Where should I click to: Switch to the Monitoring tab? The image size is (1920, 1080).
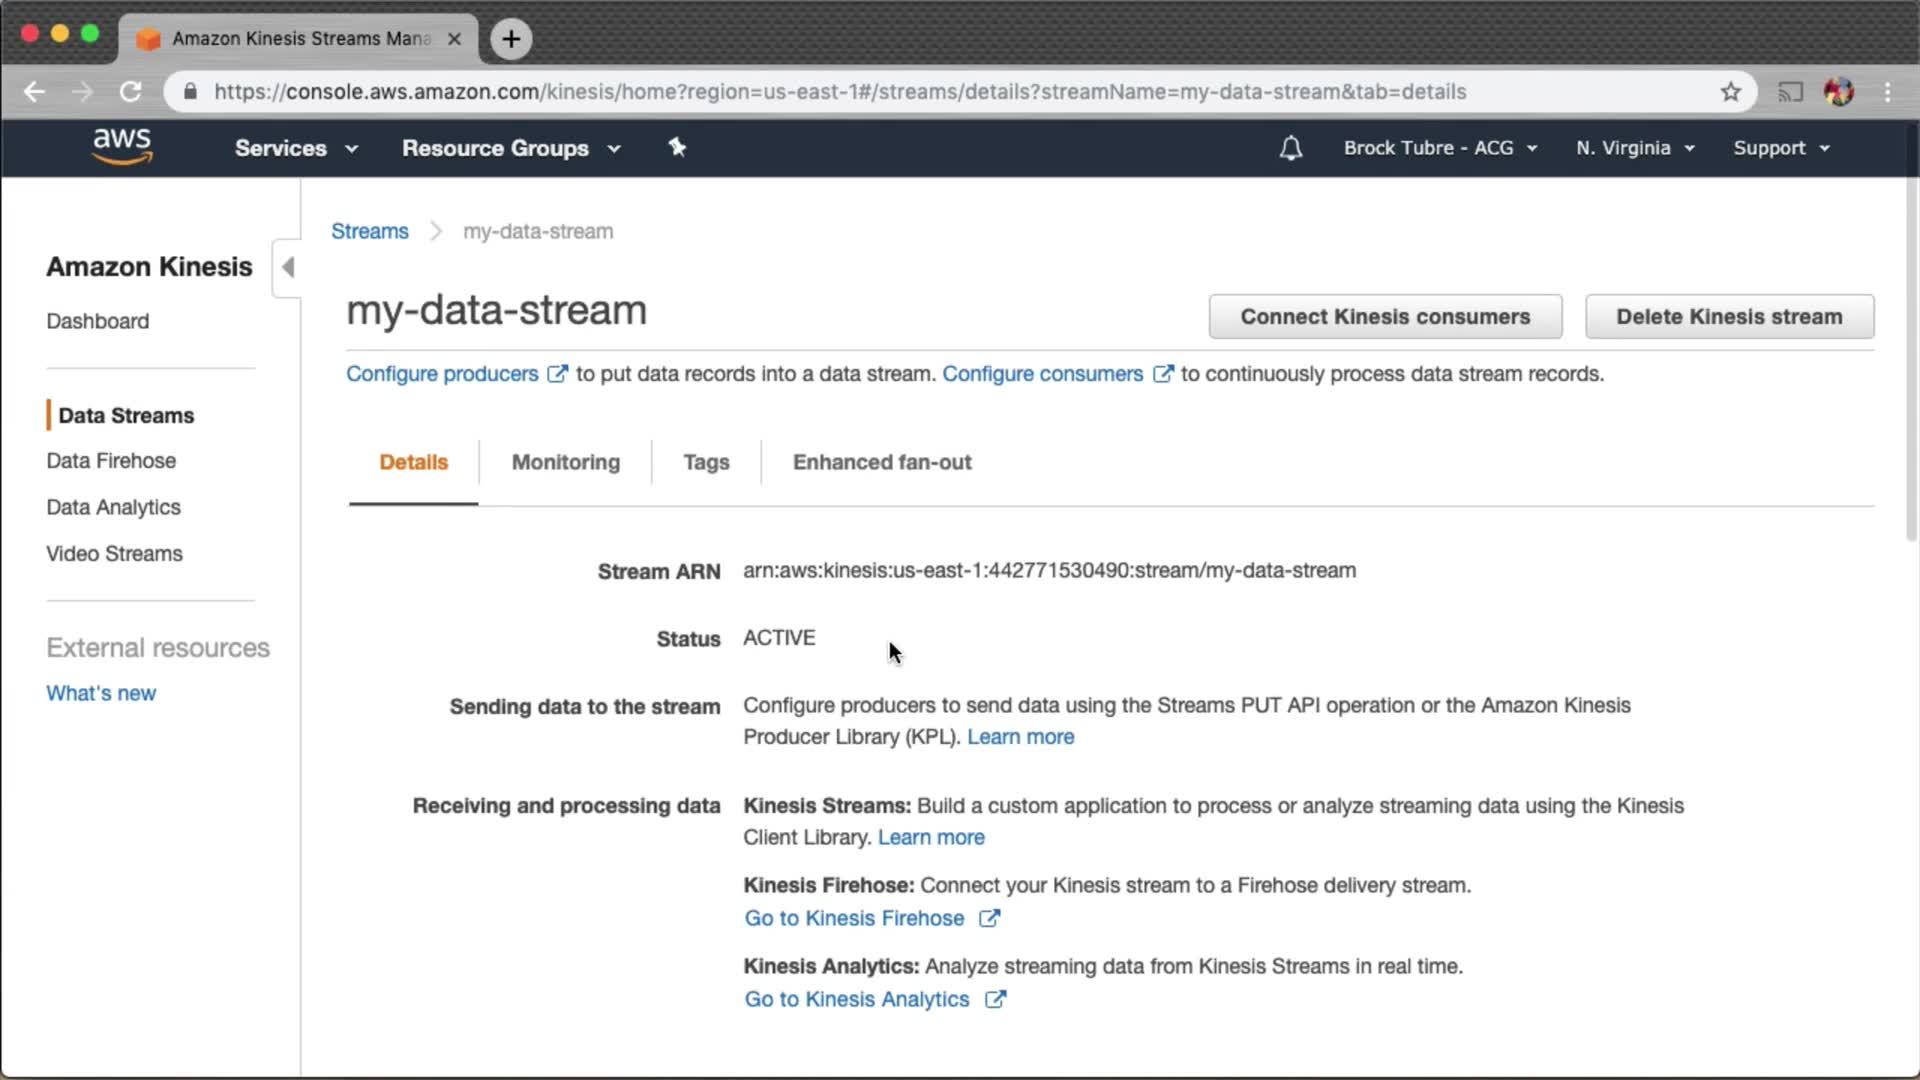click(565, 462)
